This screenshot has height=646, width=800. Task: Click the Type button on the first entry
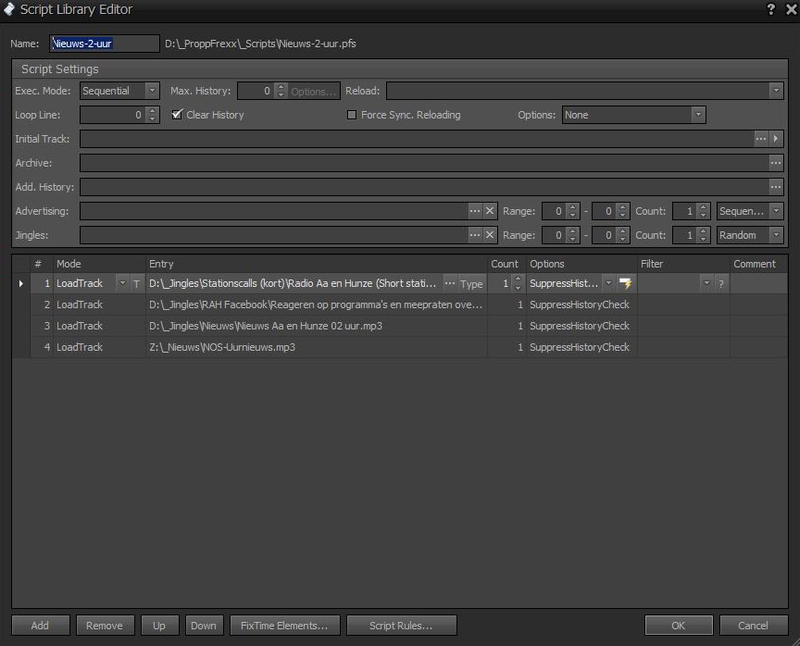tap(469, 284)
